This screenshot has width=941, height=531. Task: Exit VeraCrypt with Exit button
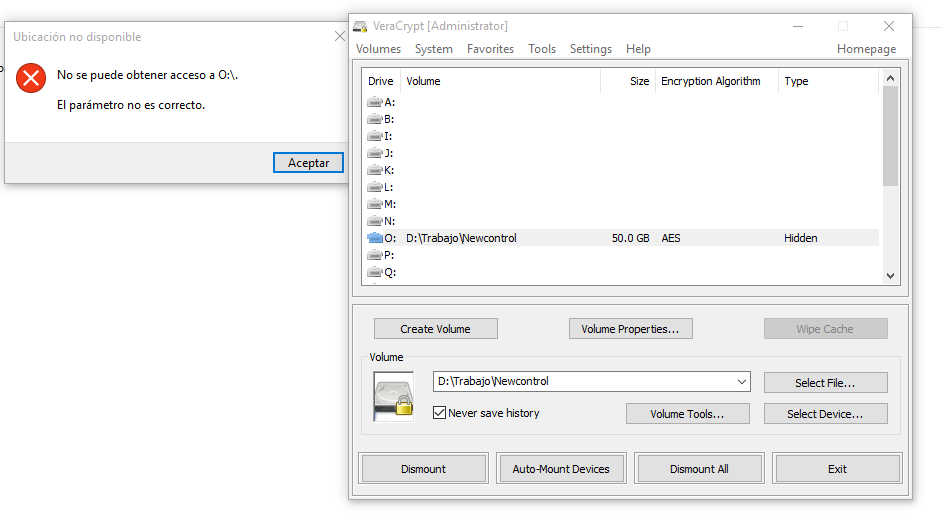837,469
